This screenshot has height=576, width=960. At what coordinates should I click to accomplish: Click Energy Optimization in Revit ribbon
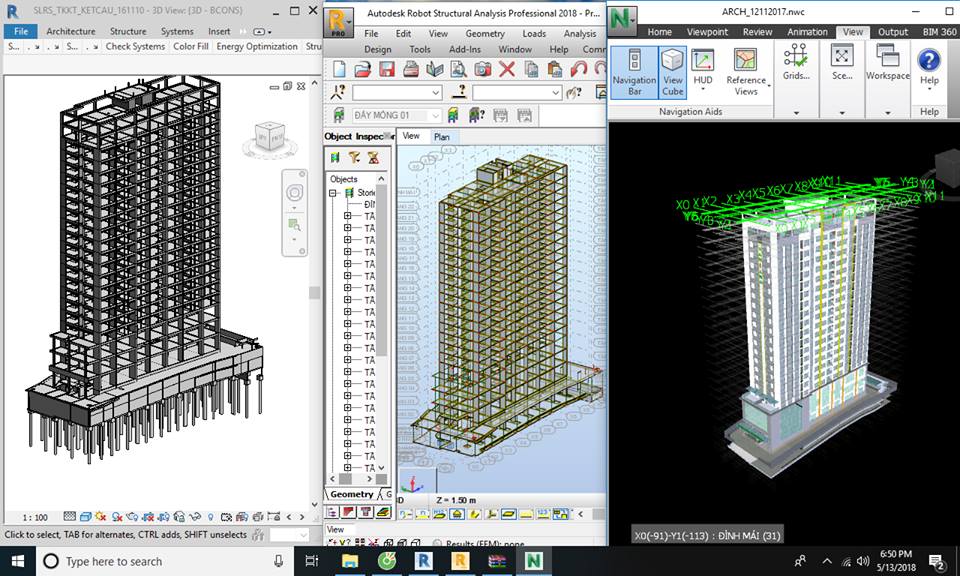point(257,47)
